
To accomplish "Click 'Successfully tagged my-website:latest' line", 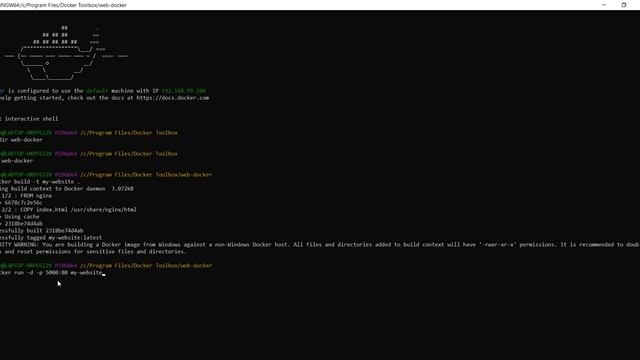I will [51, 238].
